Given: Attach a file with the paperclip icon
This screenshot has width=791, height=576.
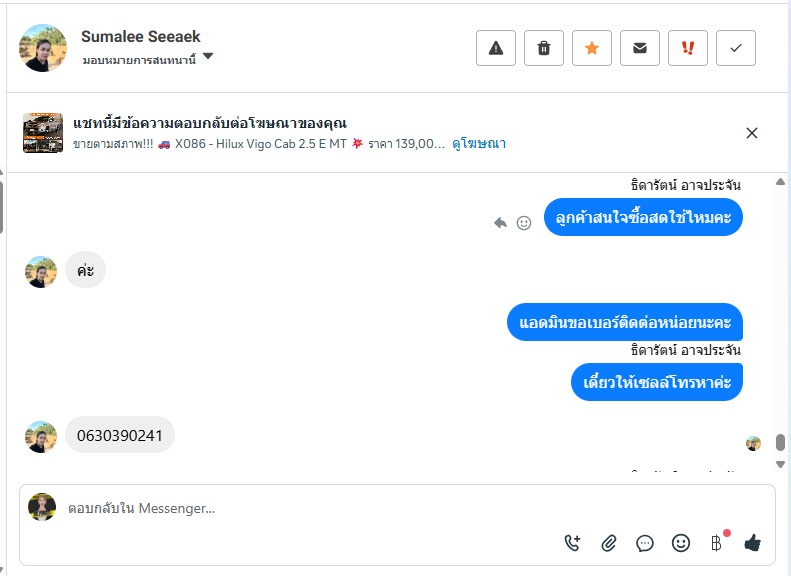Looking at the screenshot, I should click(609, 543).
